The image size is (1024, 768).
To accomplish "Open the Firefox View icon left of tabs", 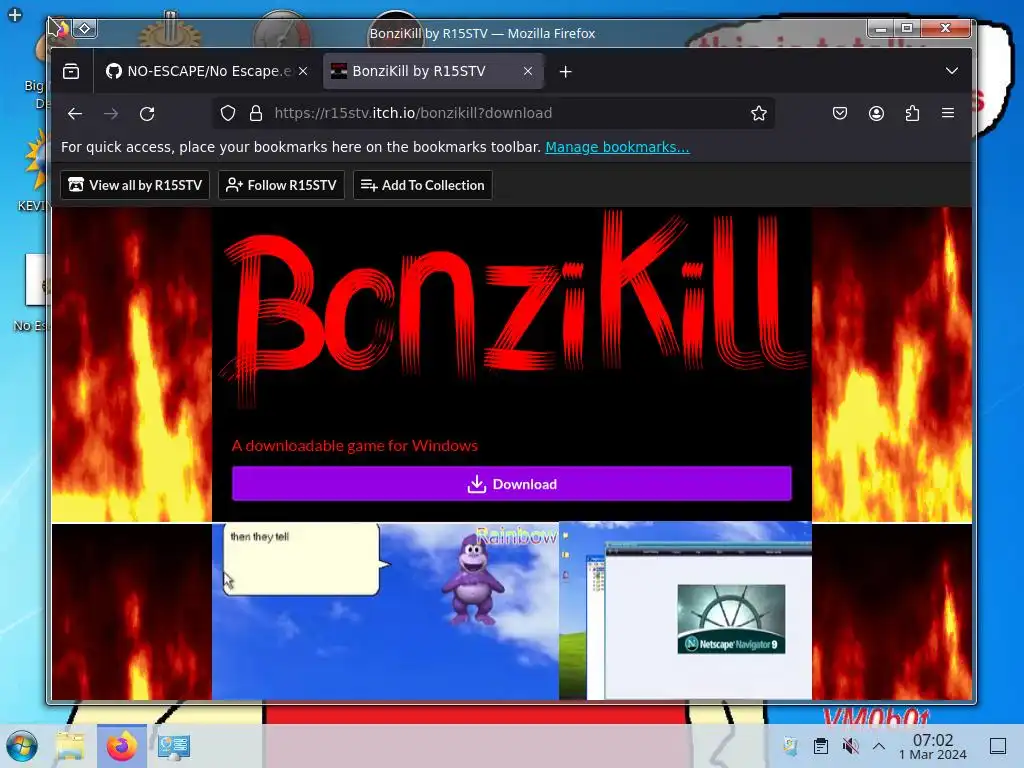I will (71, 71).
